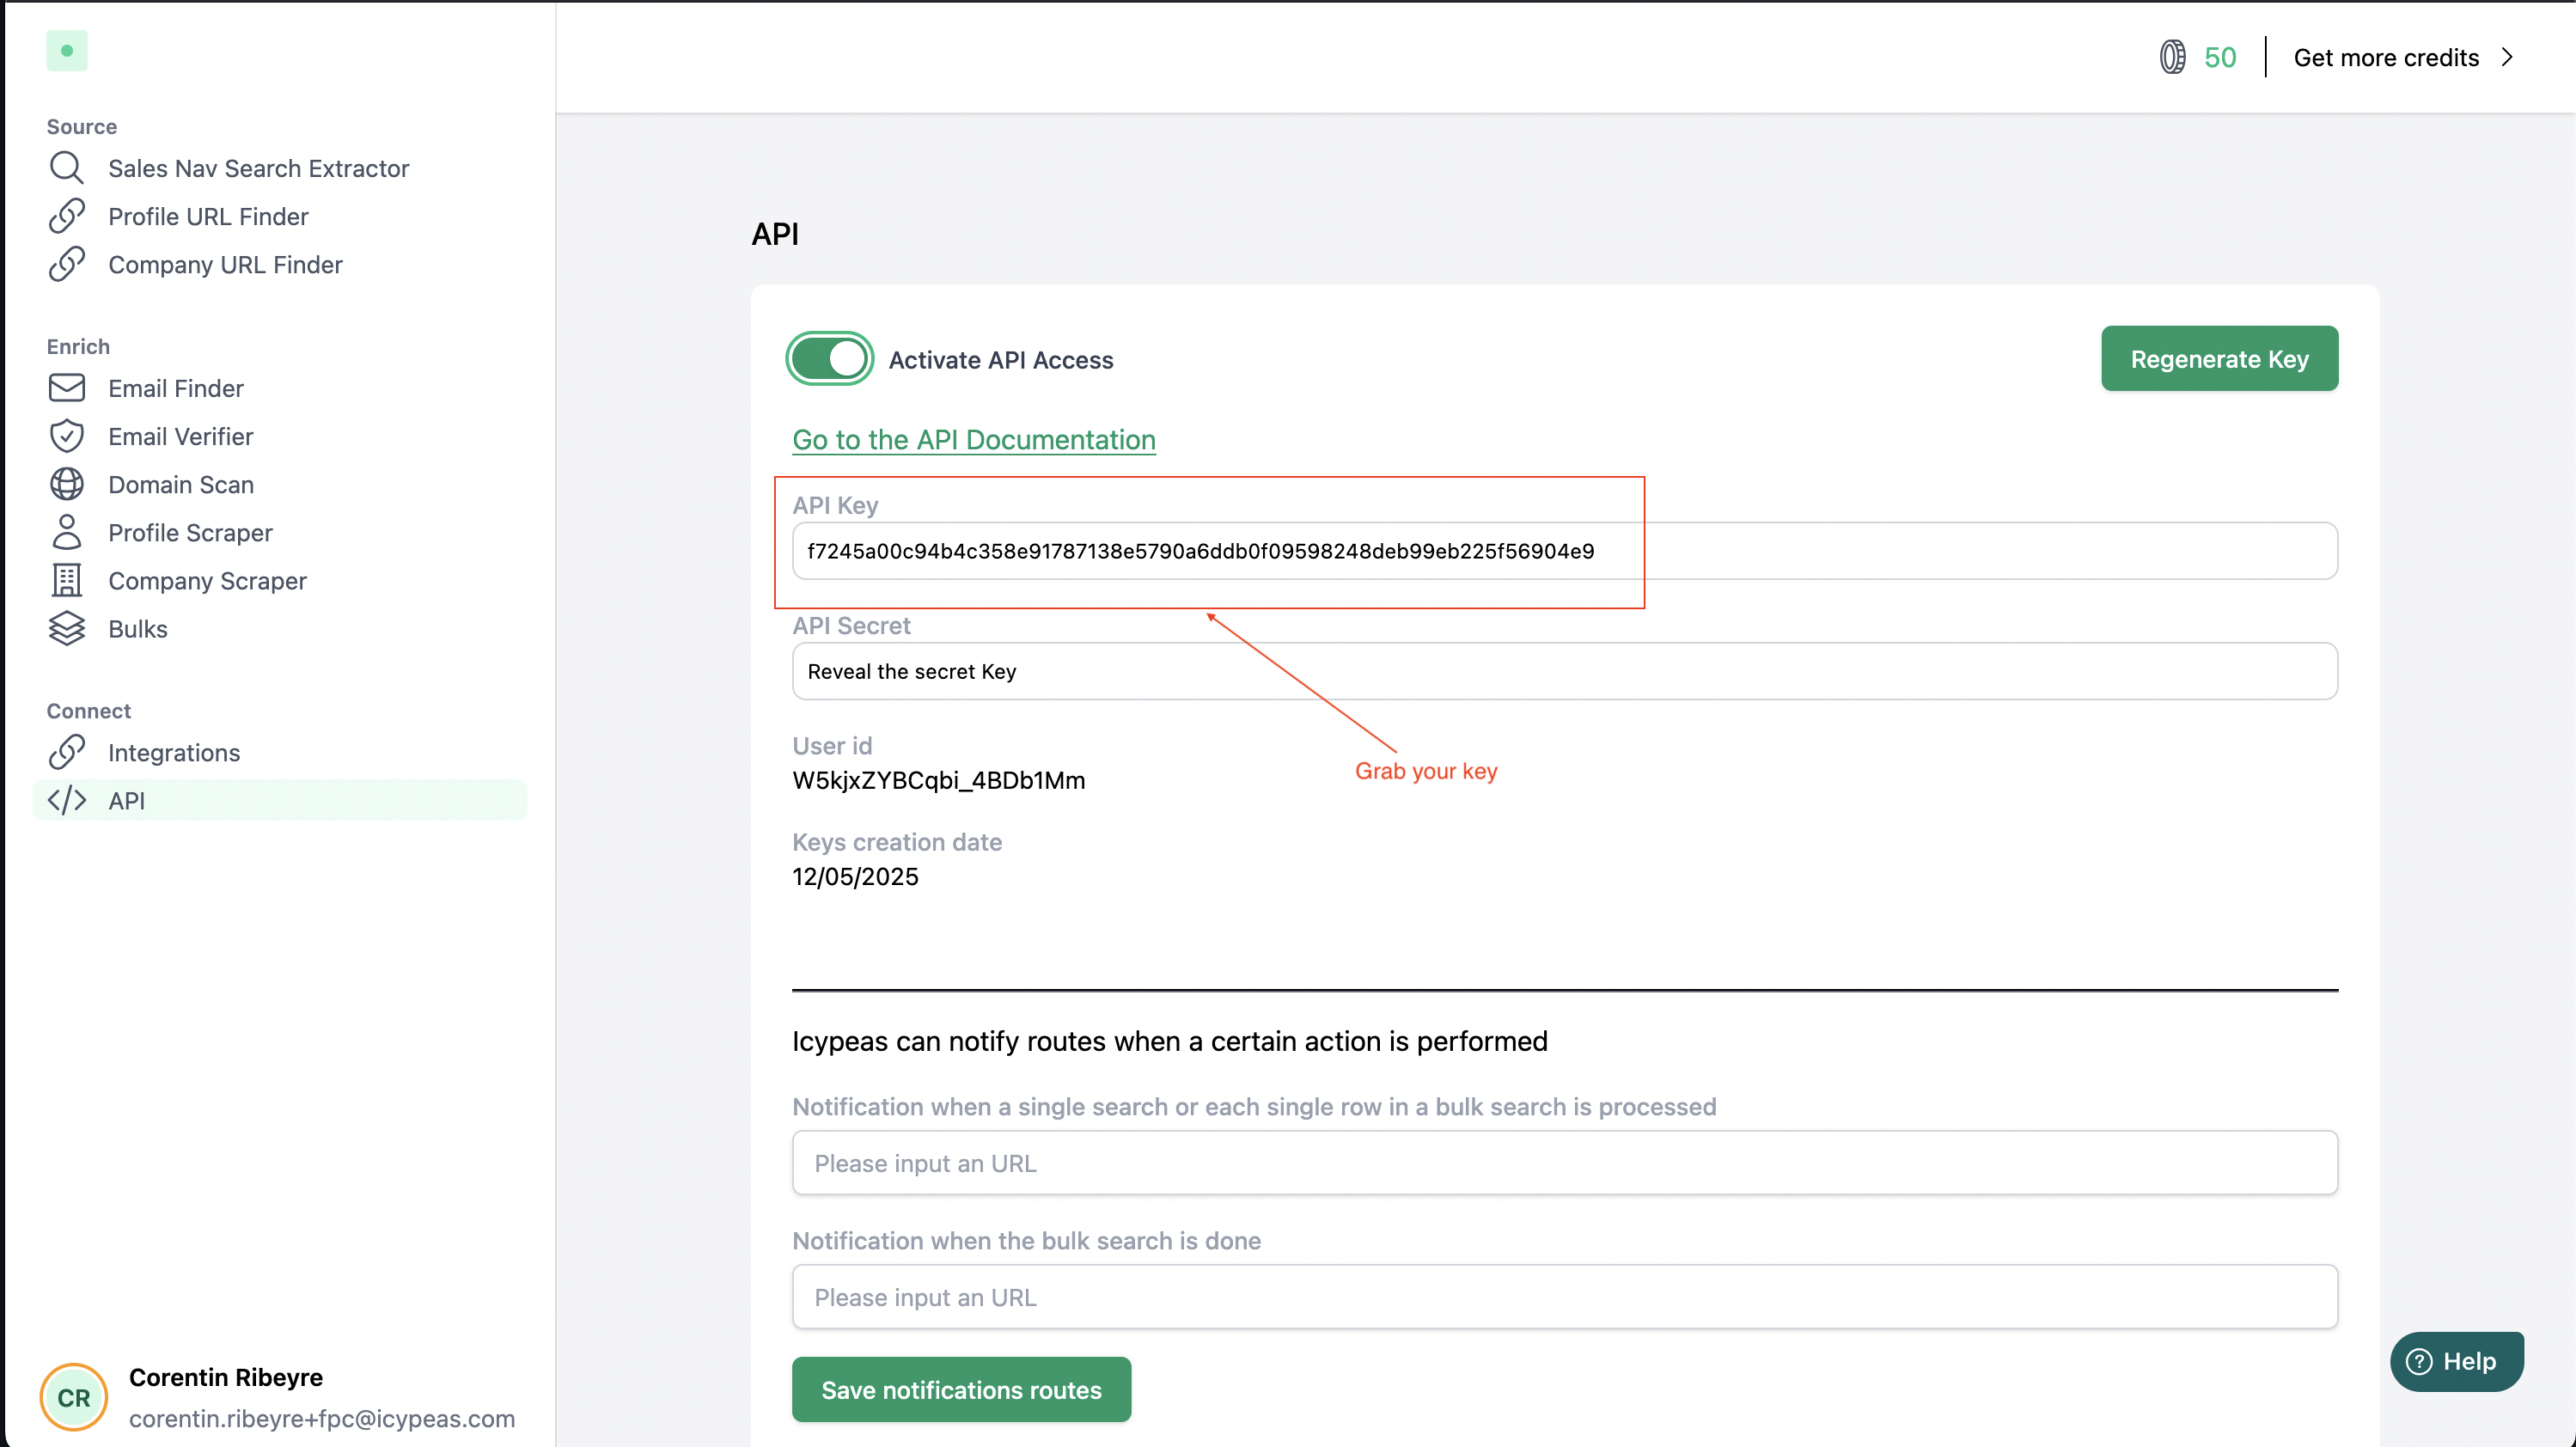Click Icypeas can notify routes heading
This screenshot has width=2576, height=1447.
pyautogui.click(x=1169, y=1041)
